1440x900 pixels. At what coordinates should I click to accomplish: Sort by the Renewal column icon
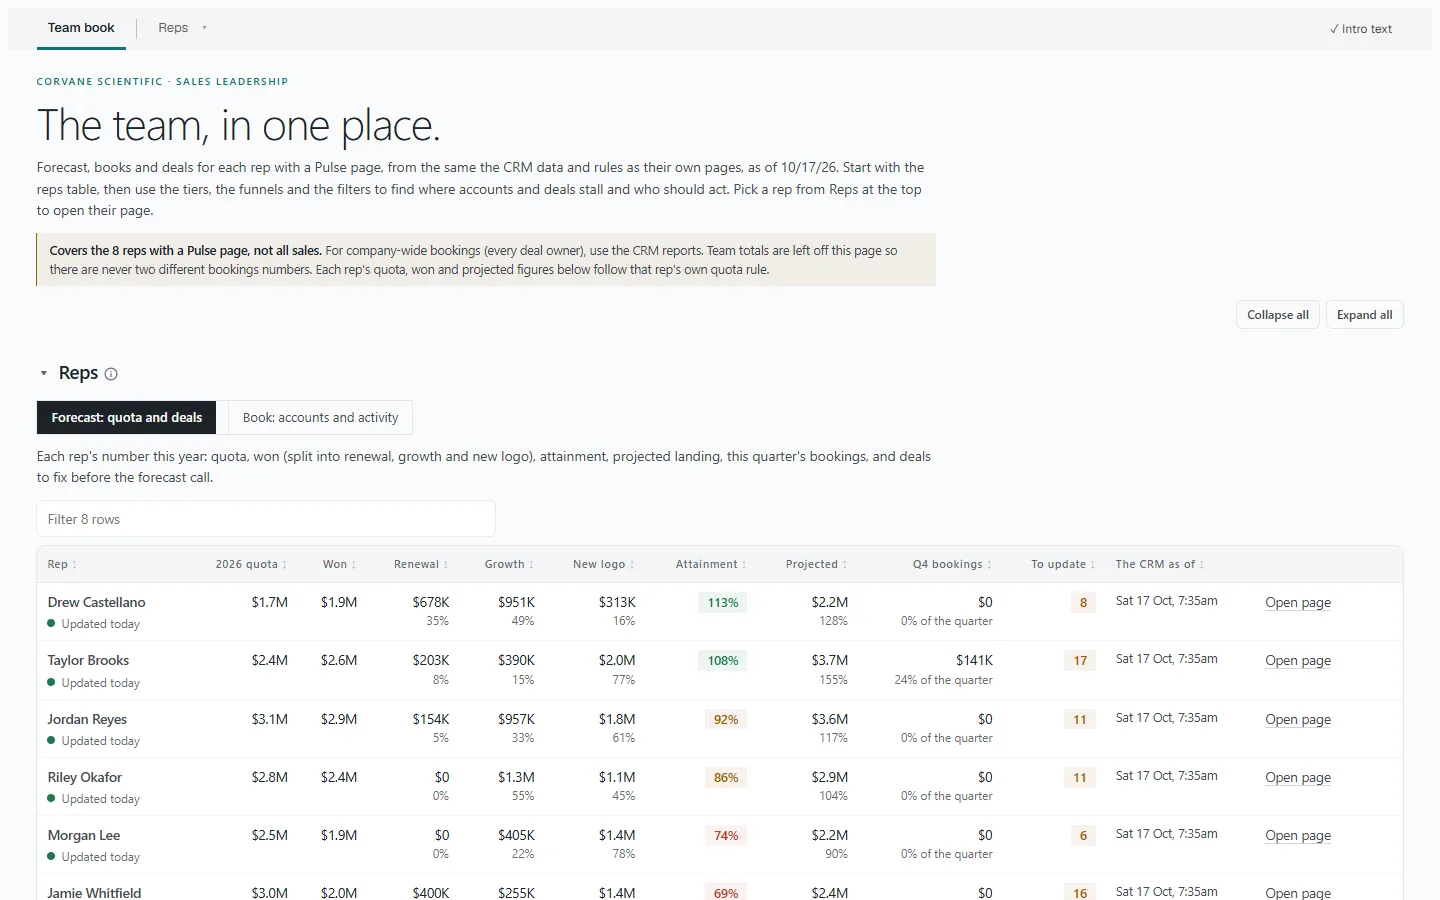[446, 565]
